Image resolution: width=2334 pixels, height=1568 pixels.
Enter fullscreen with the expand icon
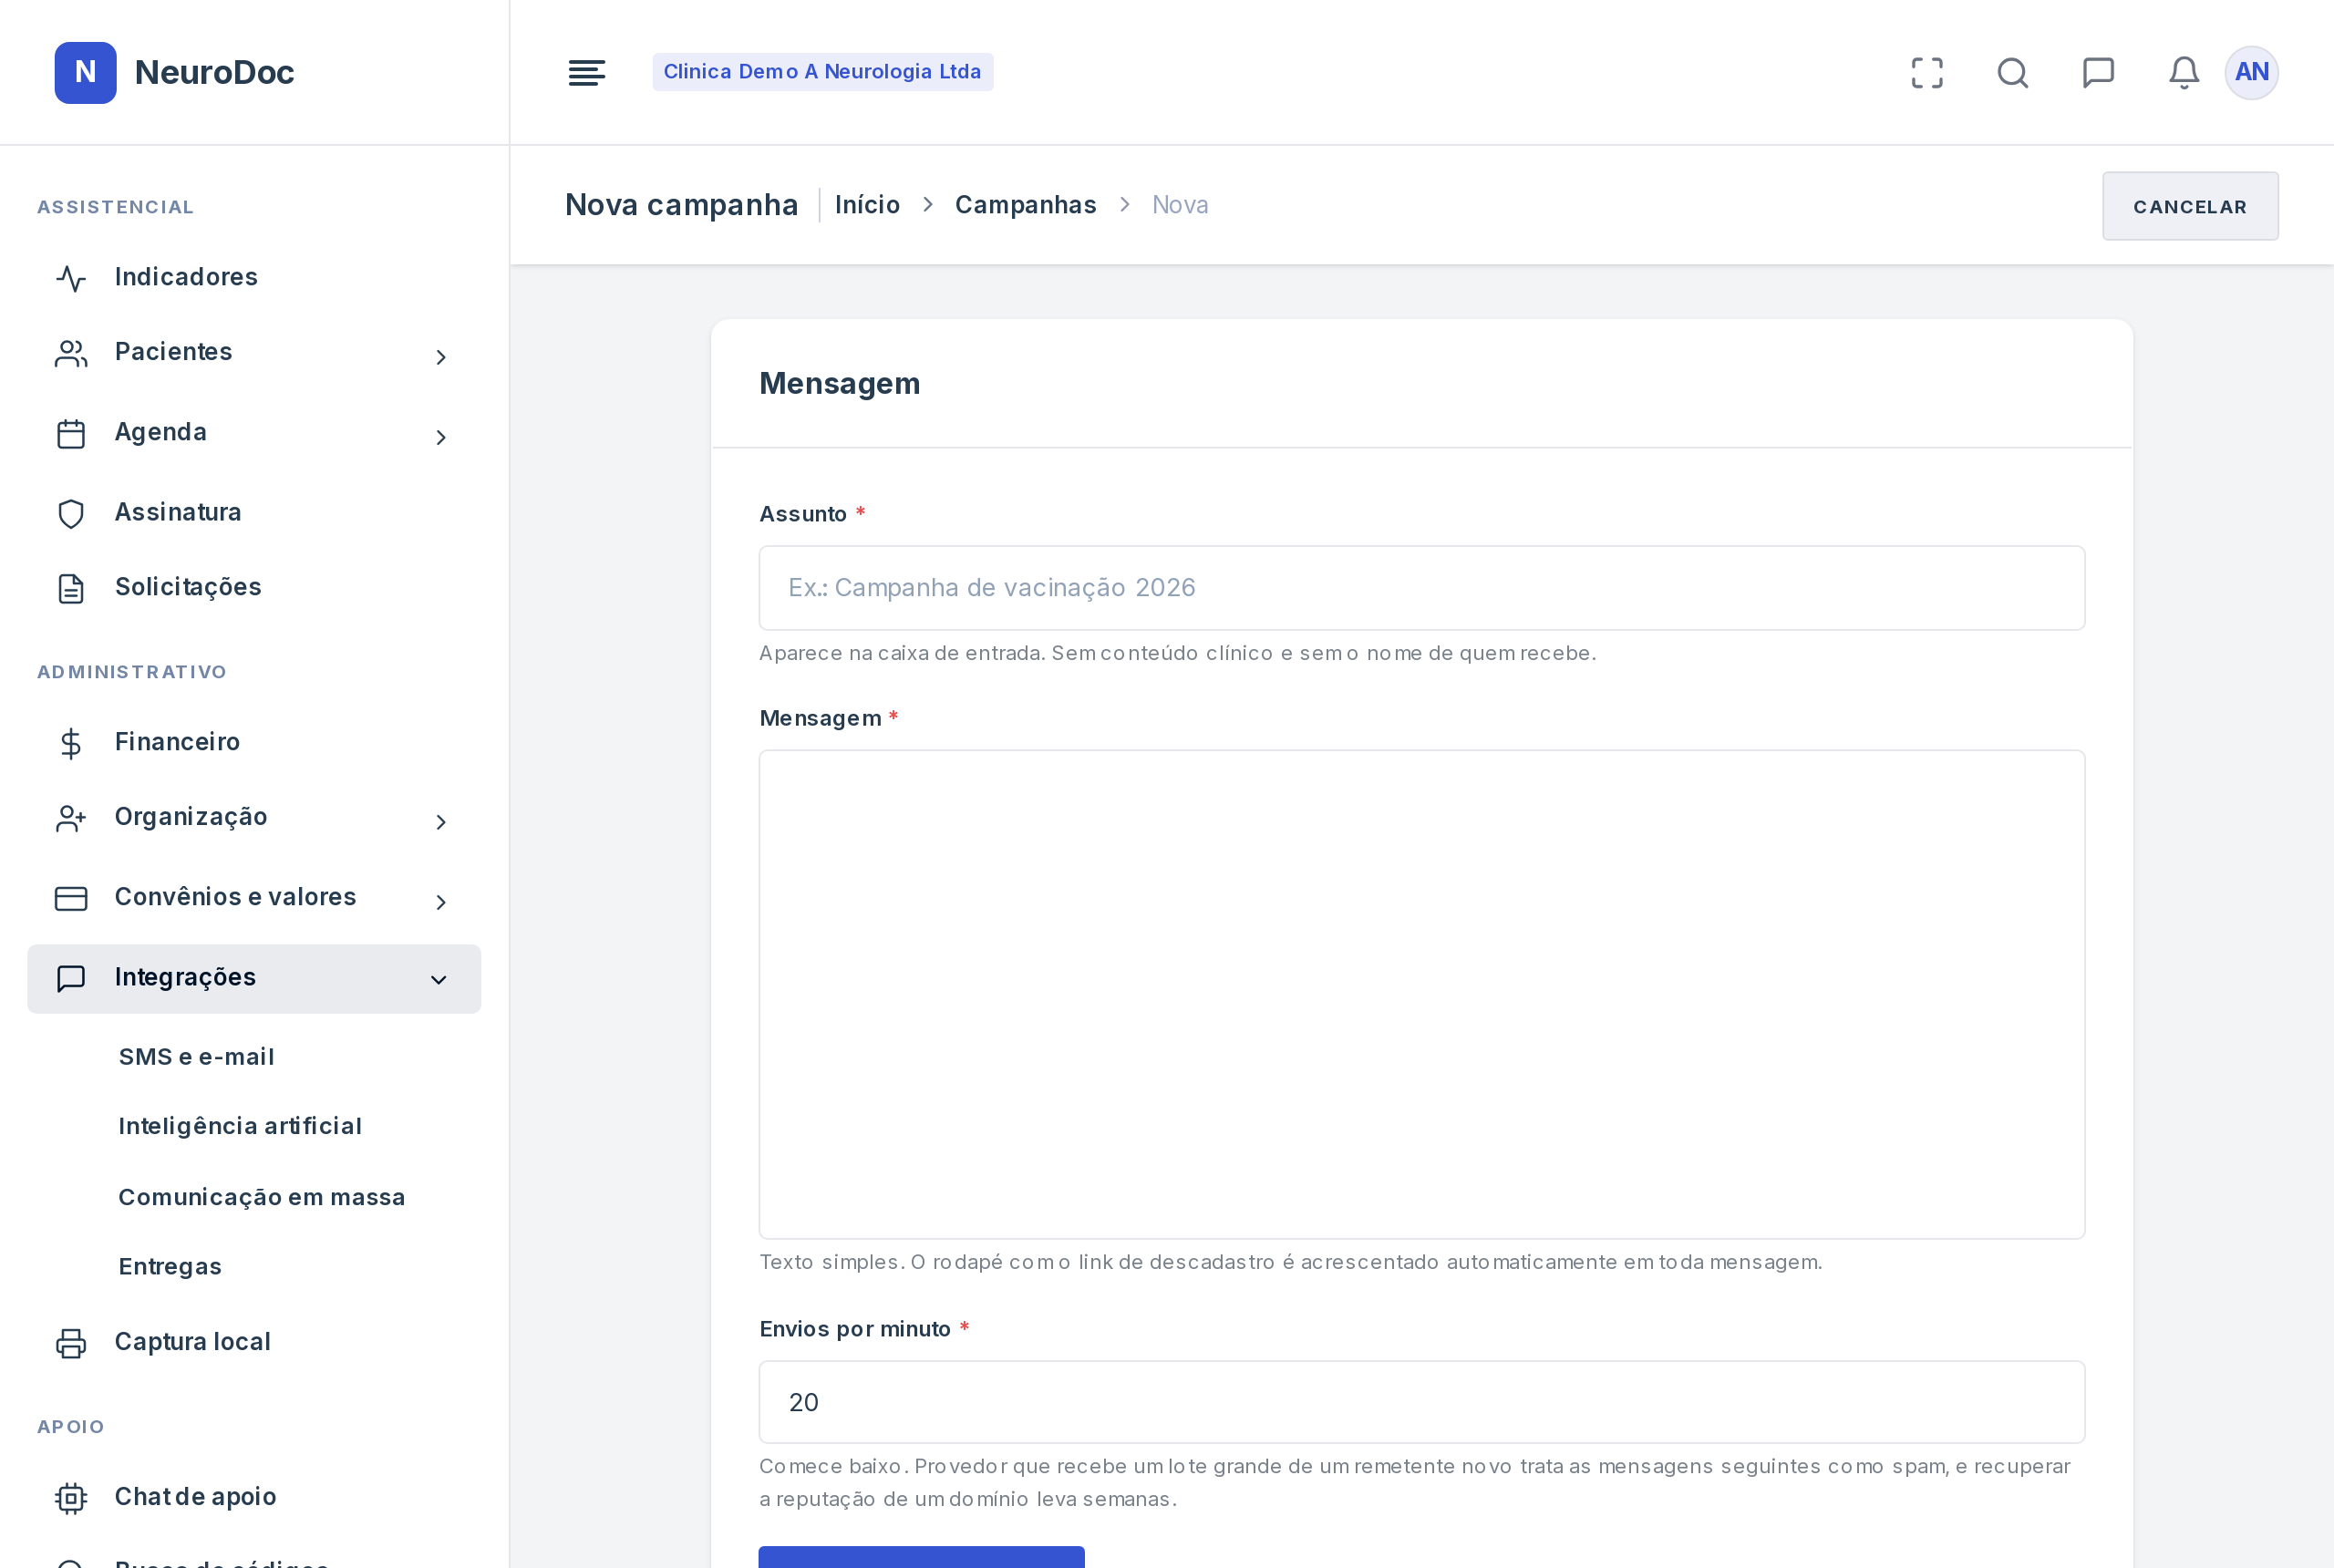[1927, 72]
